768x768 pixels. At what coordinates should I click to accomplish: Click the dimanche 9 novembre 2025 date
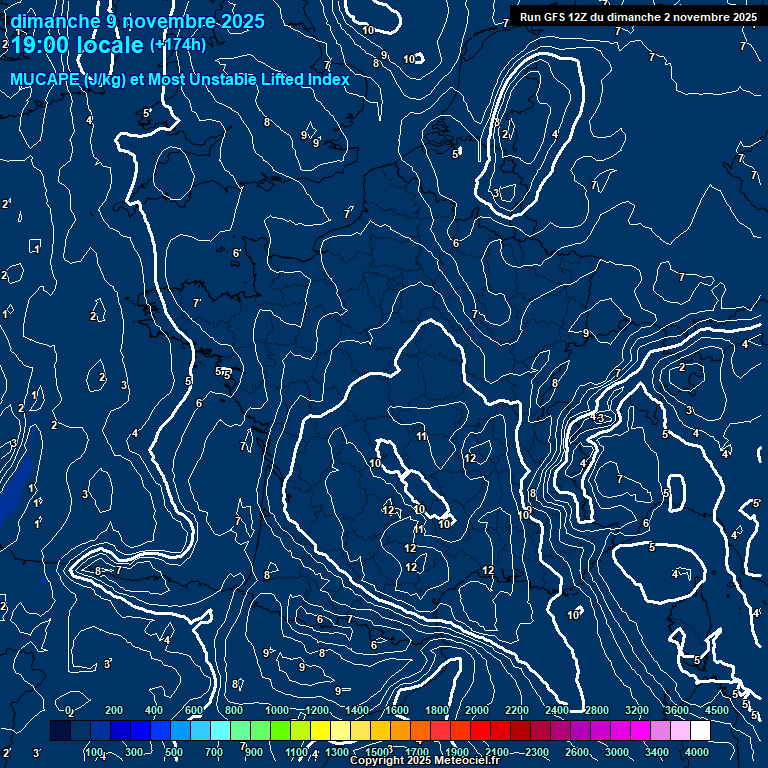(x=136, y=21)
